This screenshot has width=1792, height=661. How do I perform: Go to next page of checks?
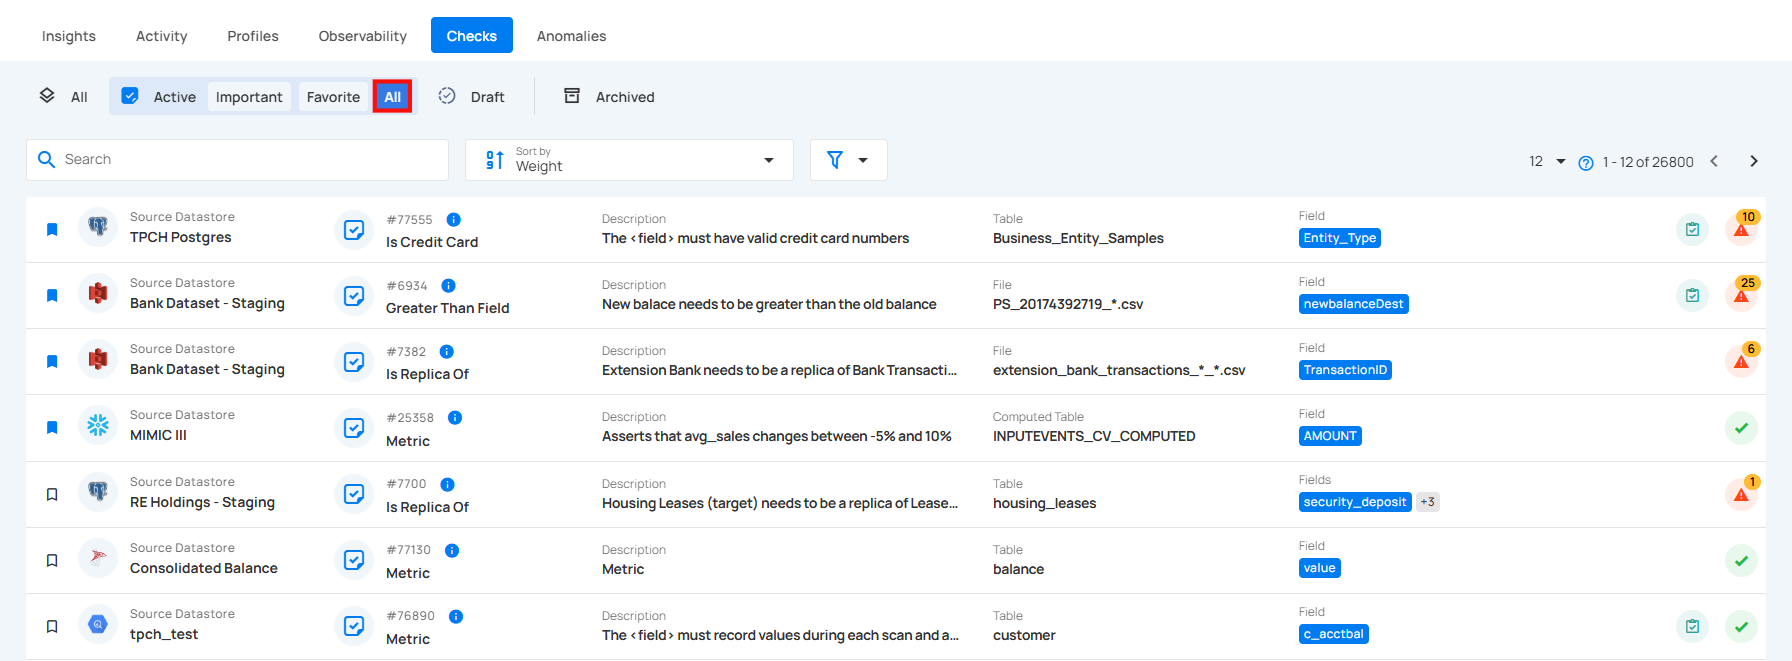[x=1753, y=161]
